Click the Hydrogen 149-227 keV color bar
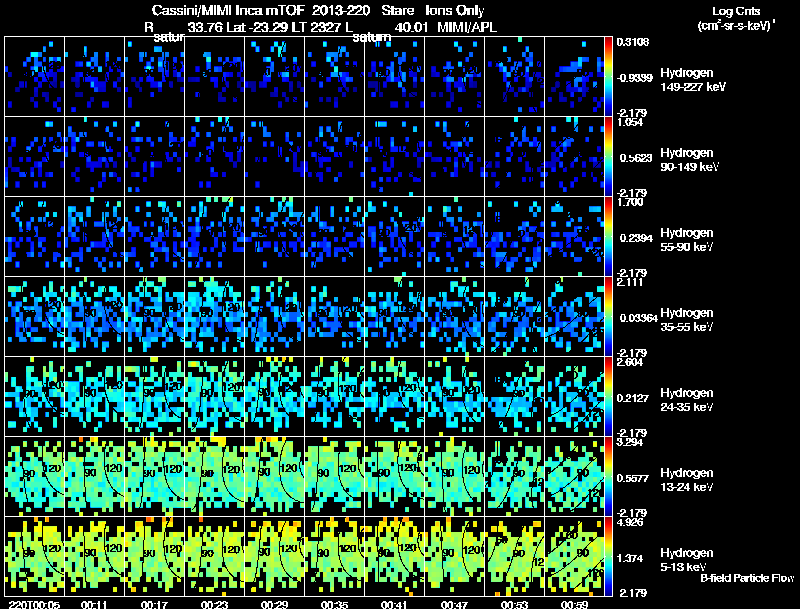 point(611,75)
